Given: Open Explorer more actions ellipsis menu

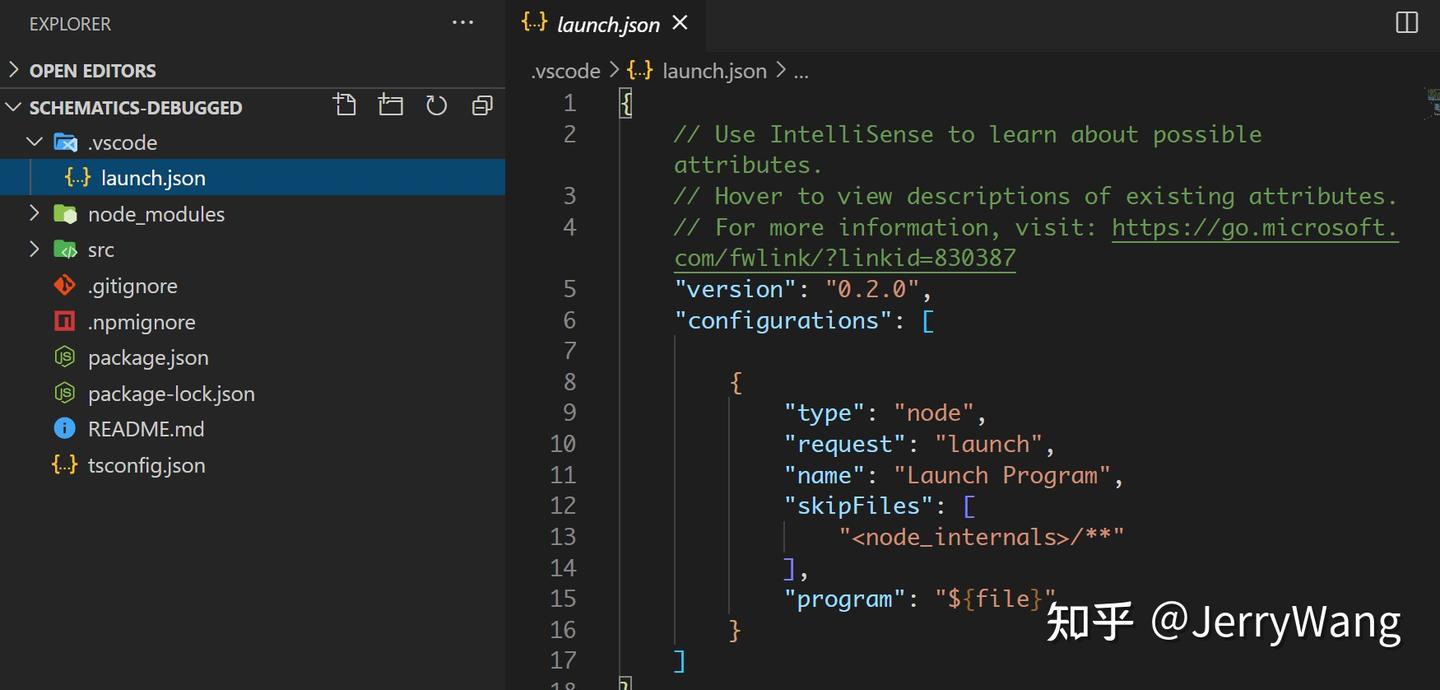Looking at the screenshot, I should (x=463, y=23).
